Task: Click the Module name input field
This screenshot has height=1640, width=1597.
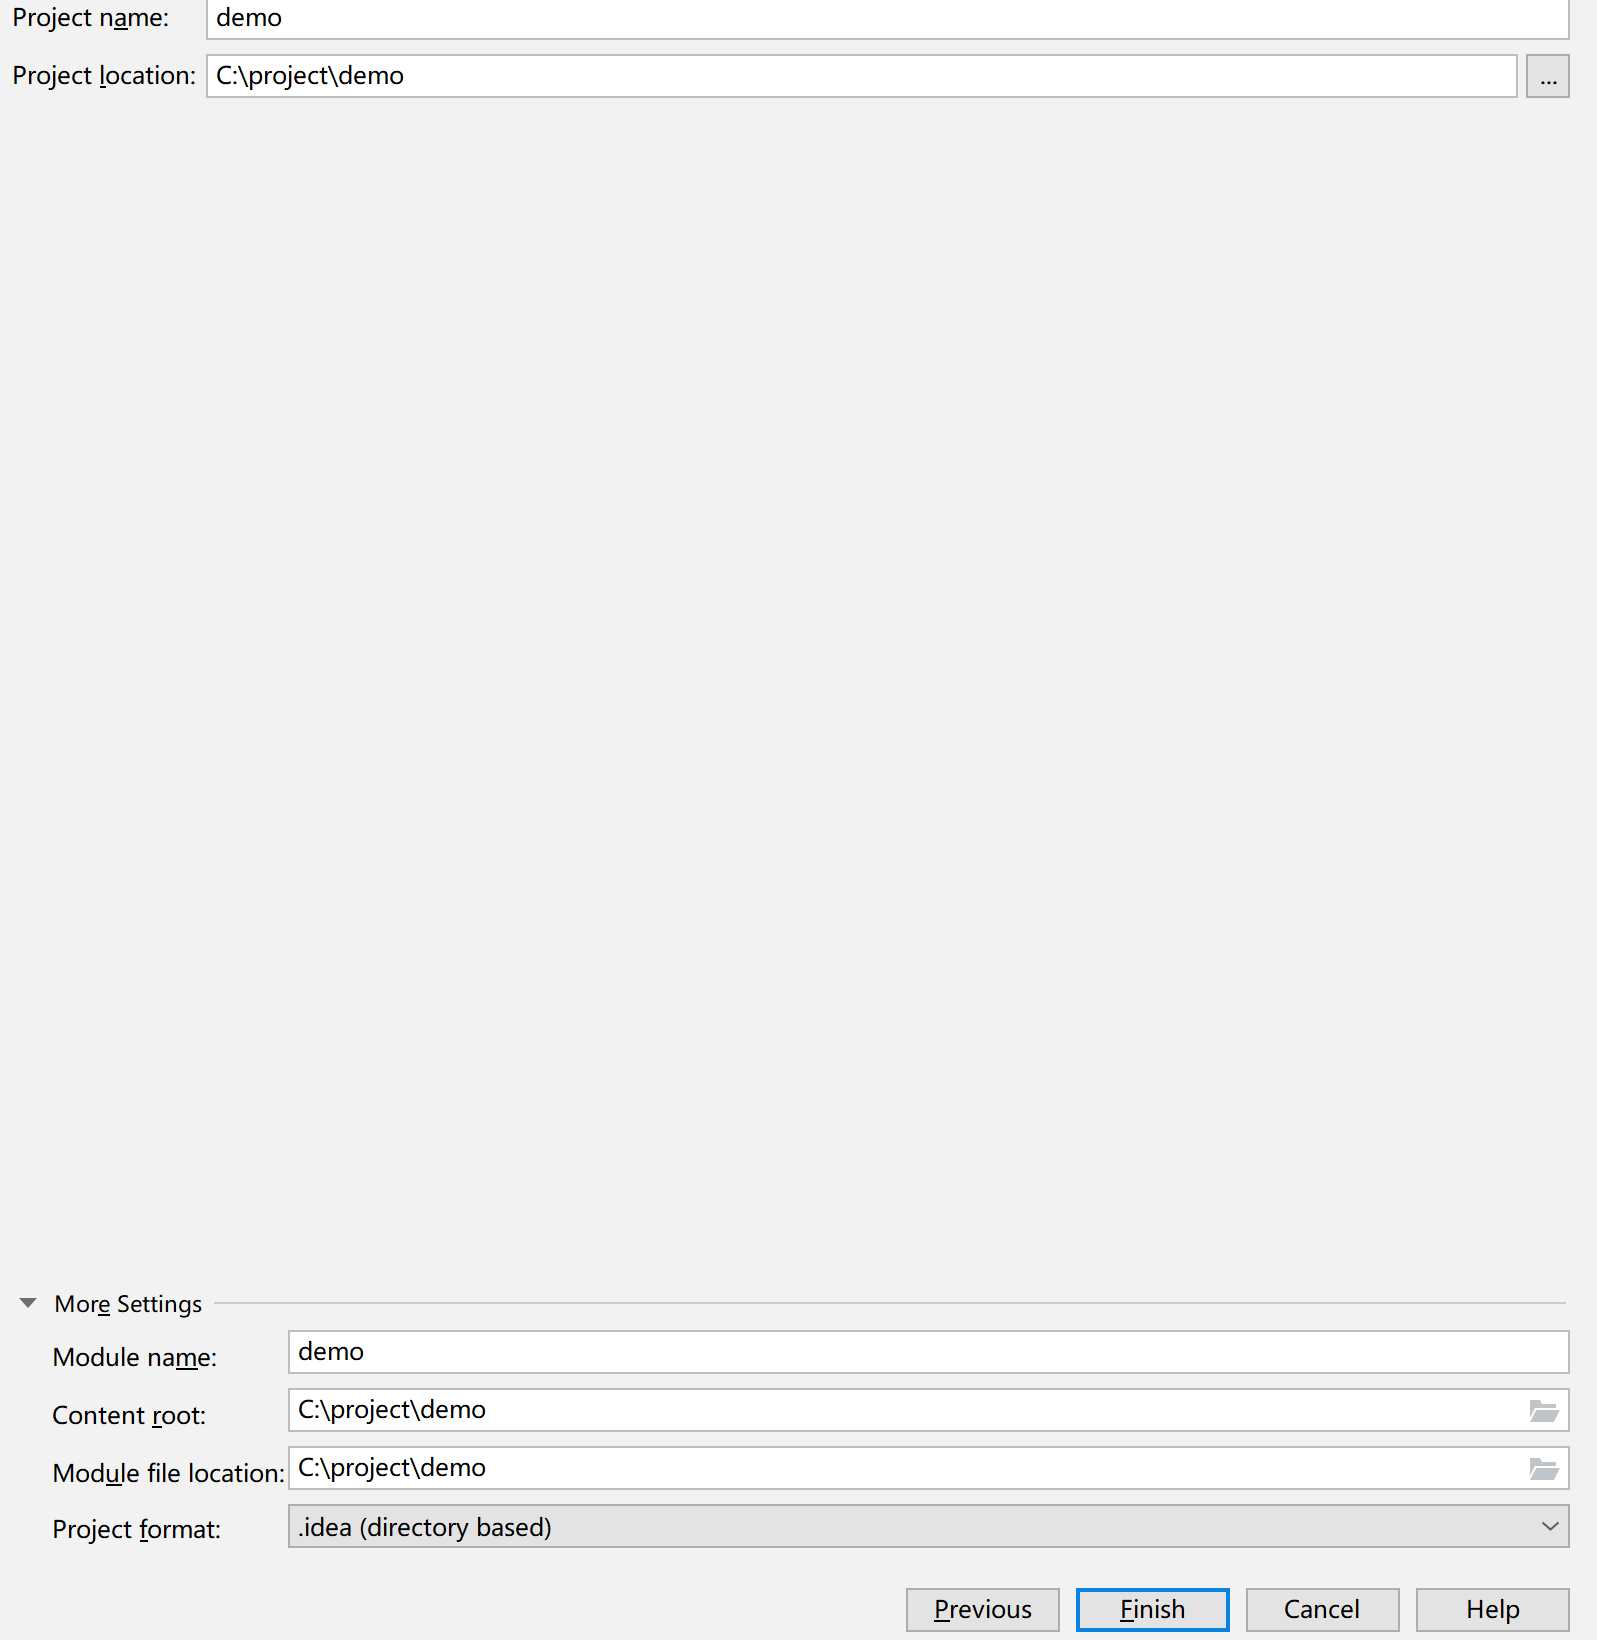Action: [x=928, y=1352]
